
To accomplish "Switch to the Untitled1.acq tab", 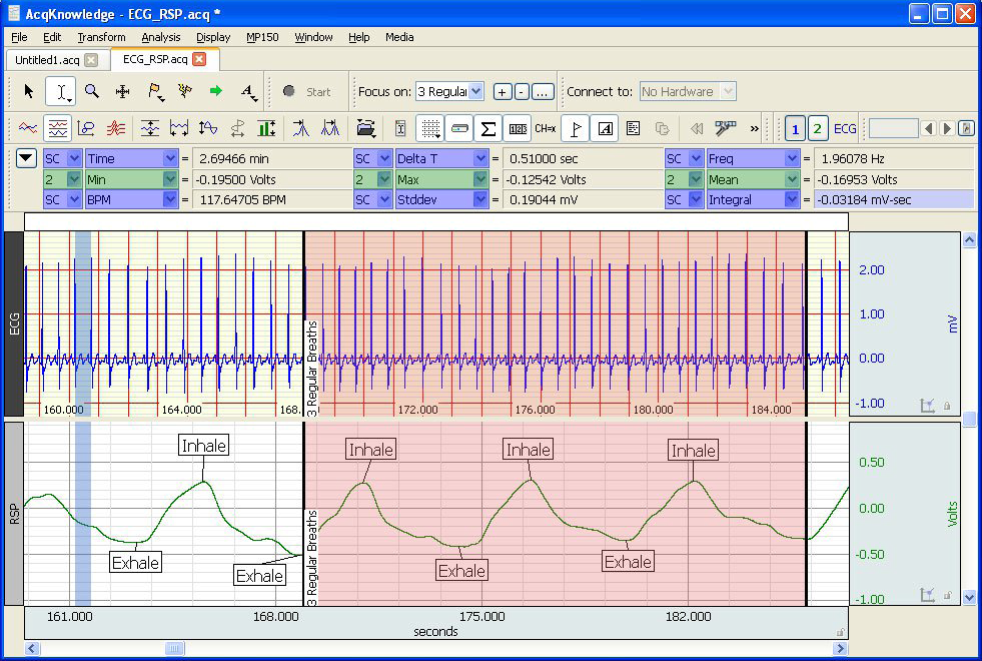I will [x=47, y=59].
